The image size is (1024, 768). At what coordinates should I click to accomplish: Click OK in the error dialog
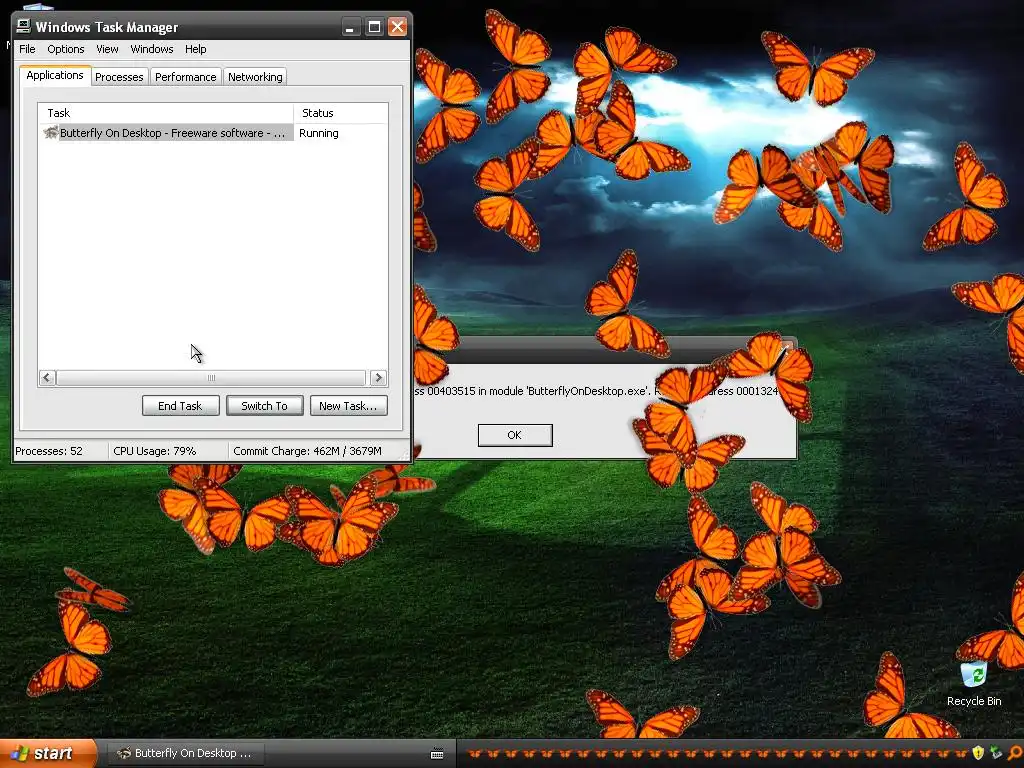pos(515,435)
